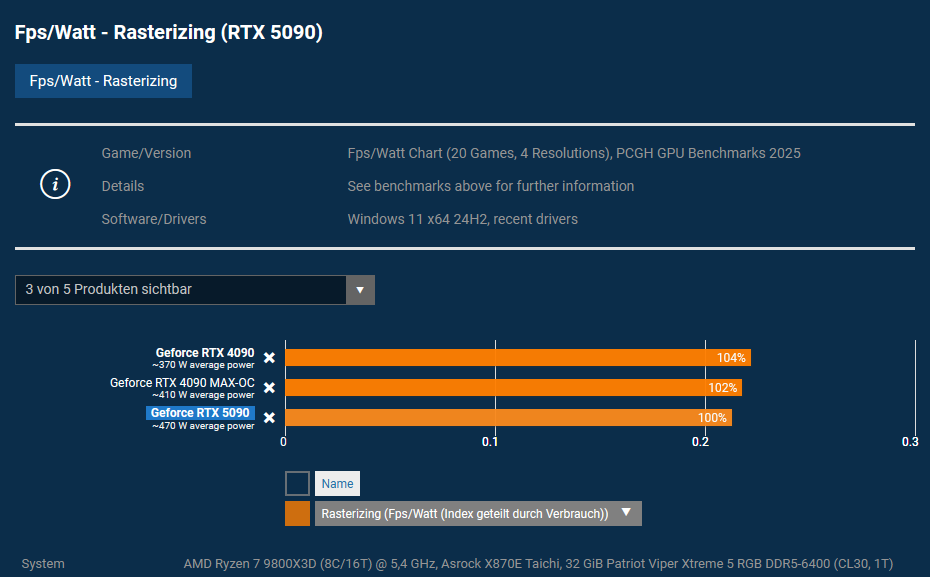Click '~470 W average power' text
Viewport: 930px width, 577px height.
203,426
